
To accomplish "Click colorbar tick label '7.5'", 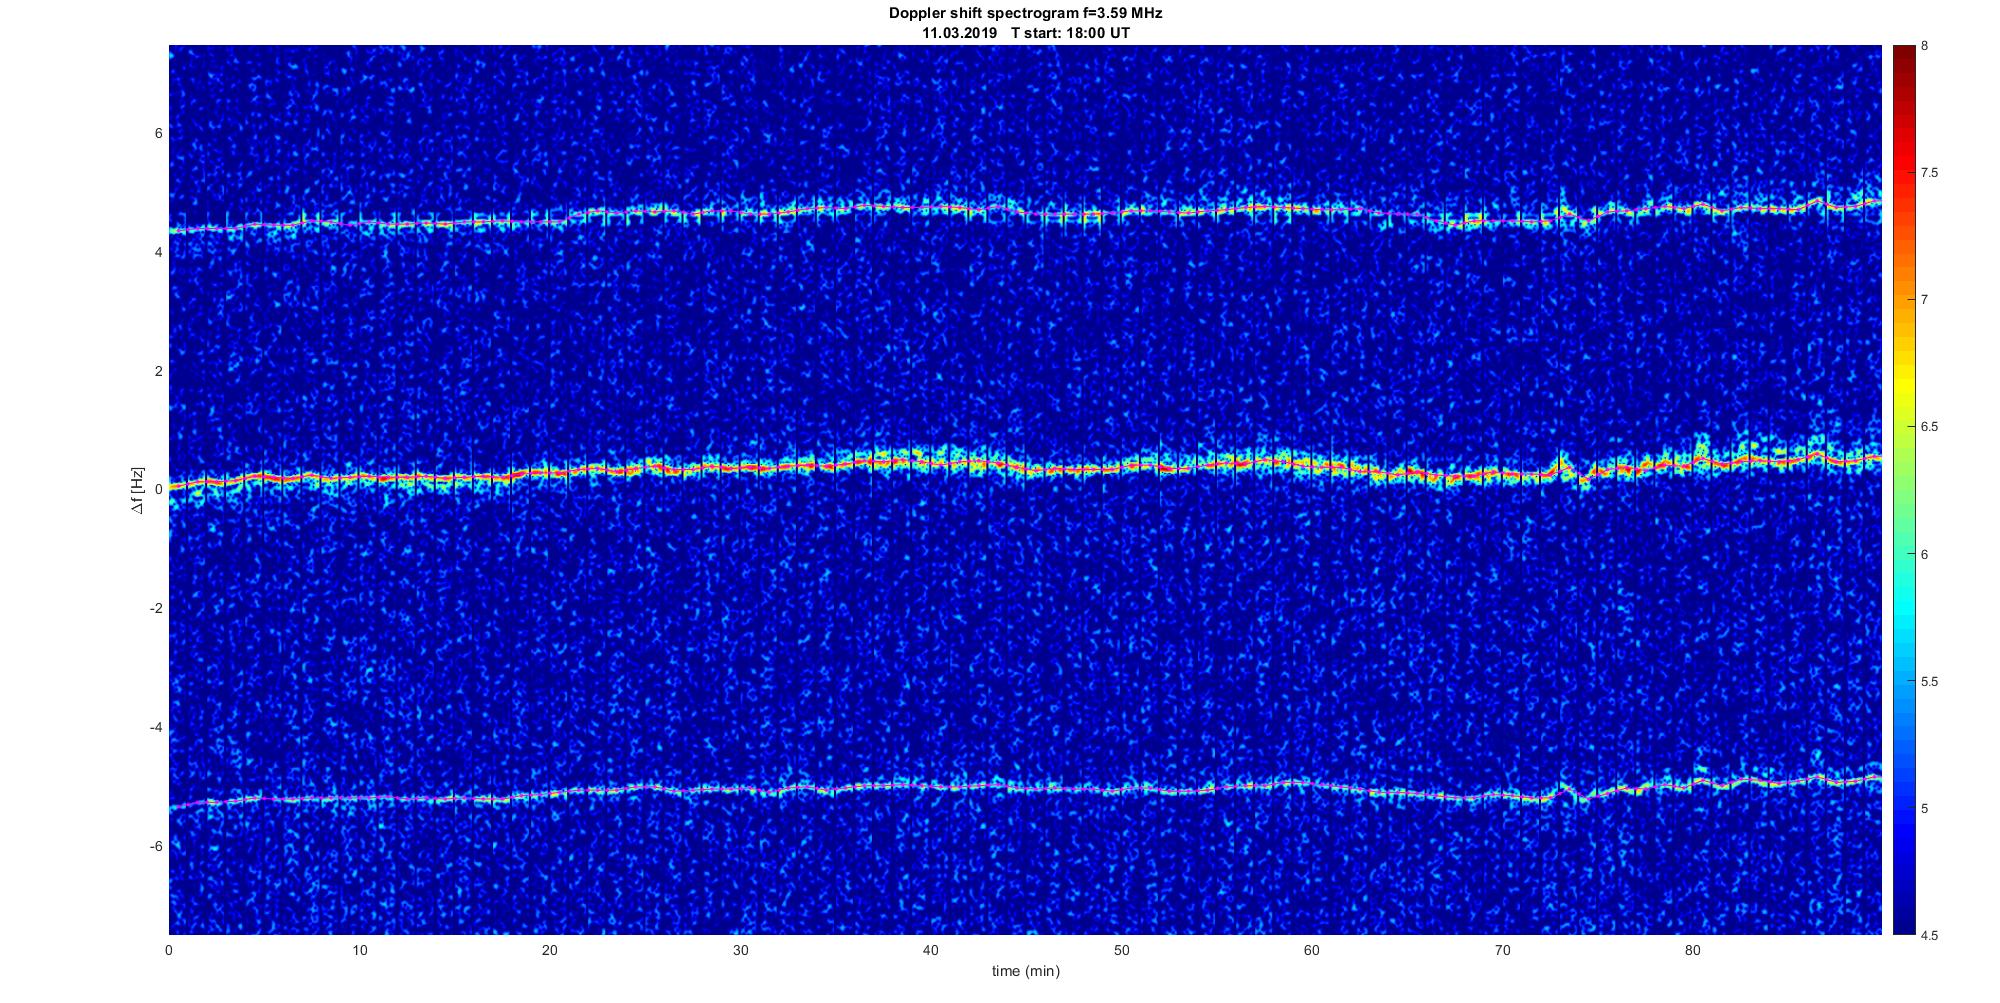I will tap(1929, 173).
